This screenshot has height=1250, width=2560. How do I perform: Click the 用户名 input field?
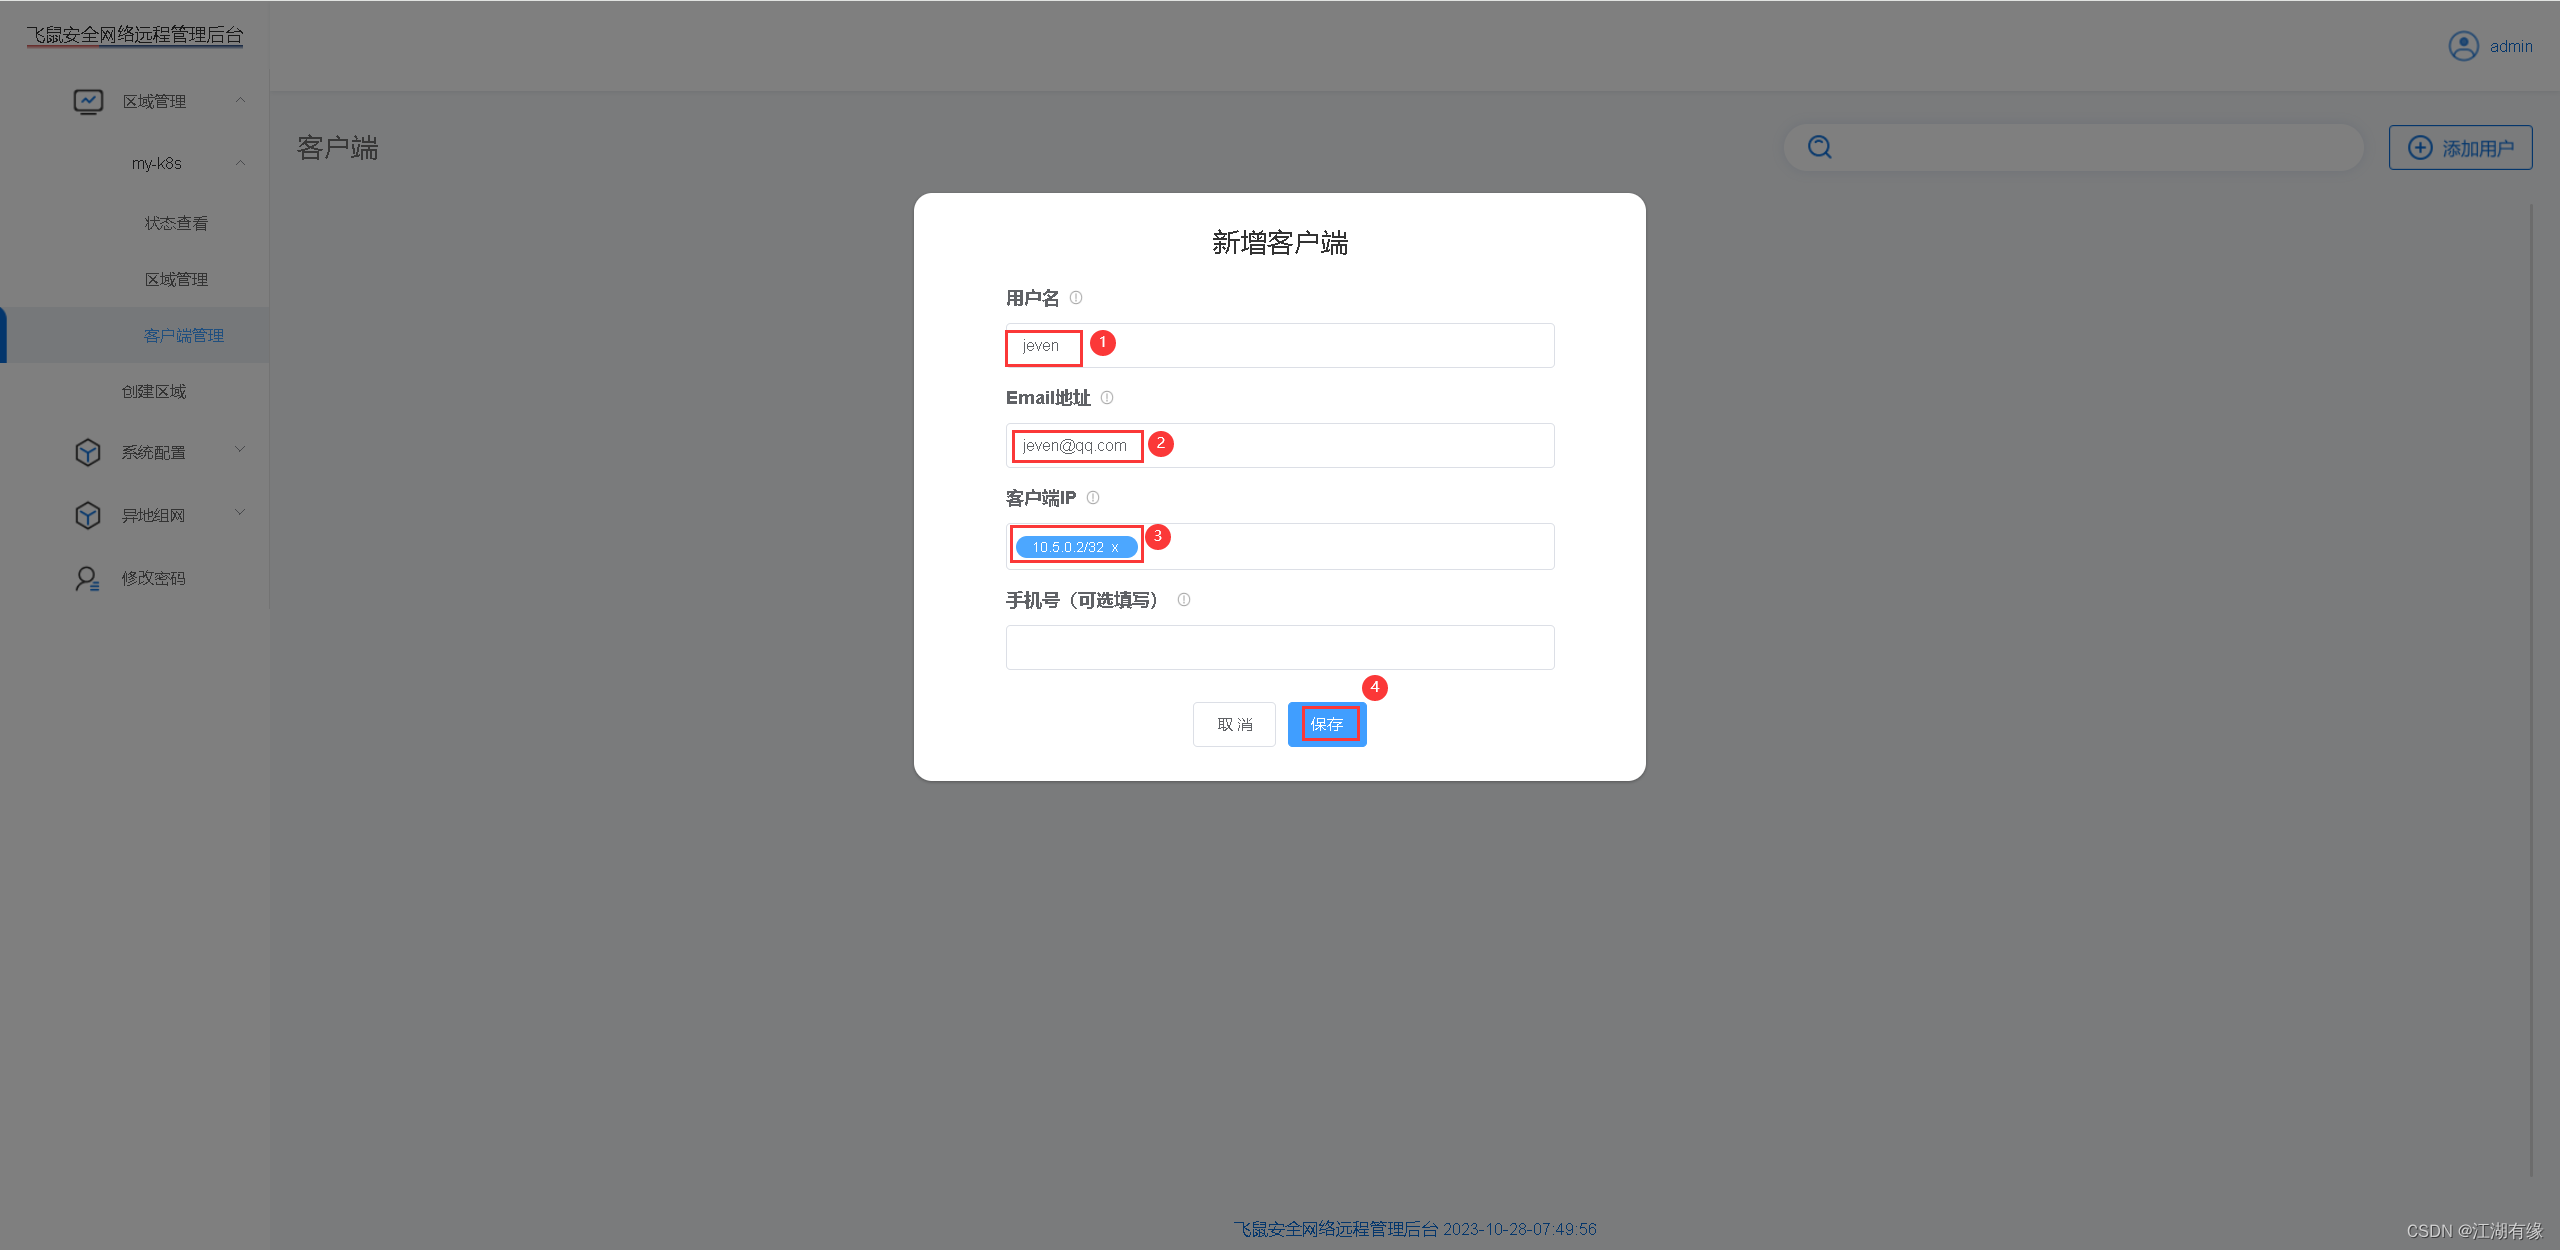(x=1280, y=345)
